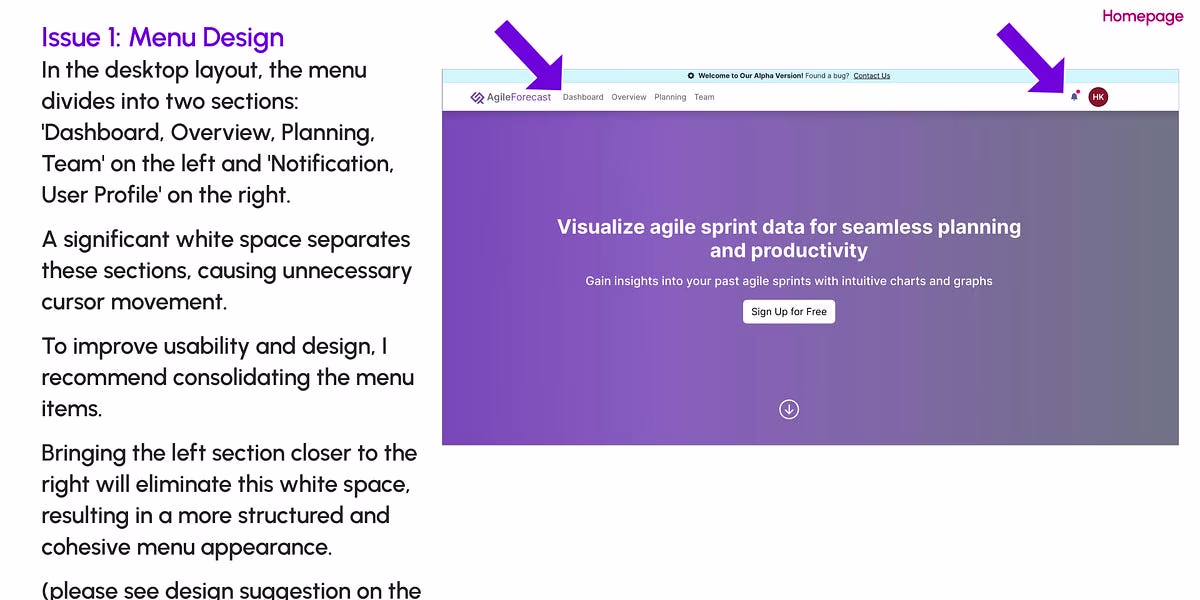Click the gear icon in the alpha banner
This screenshot has height=600, width=1200.
pos(691,76)
